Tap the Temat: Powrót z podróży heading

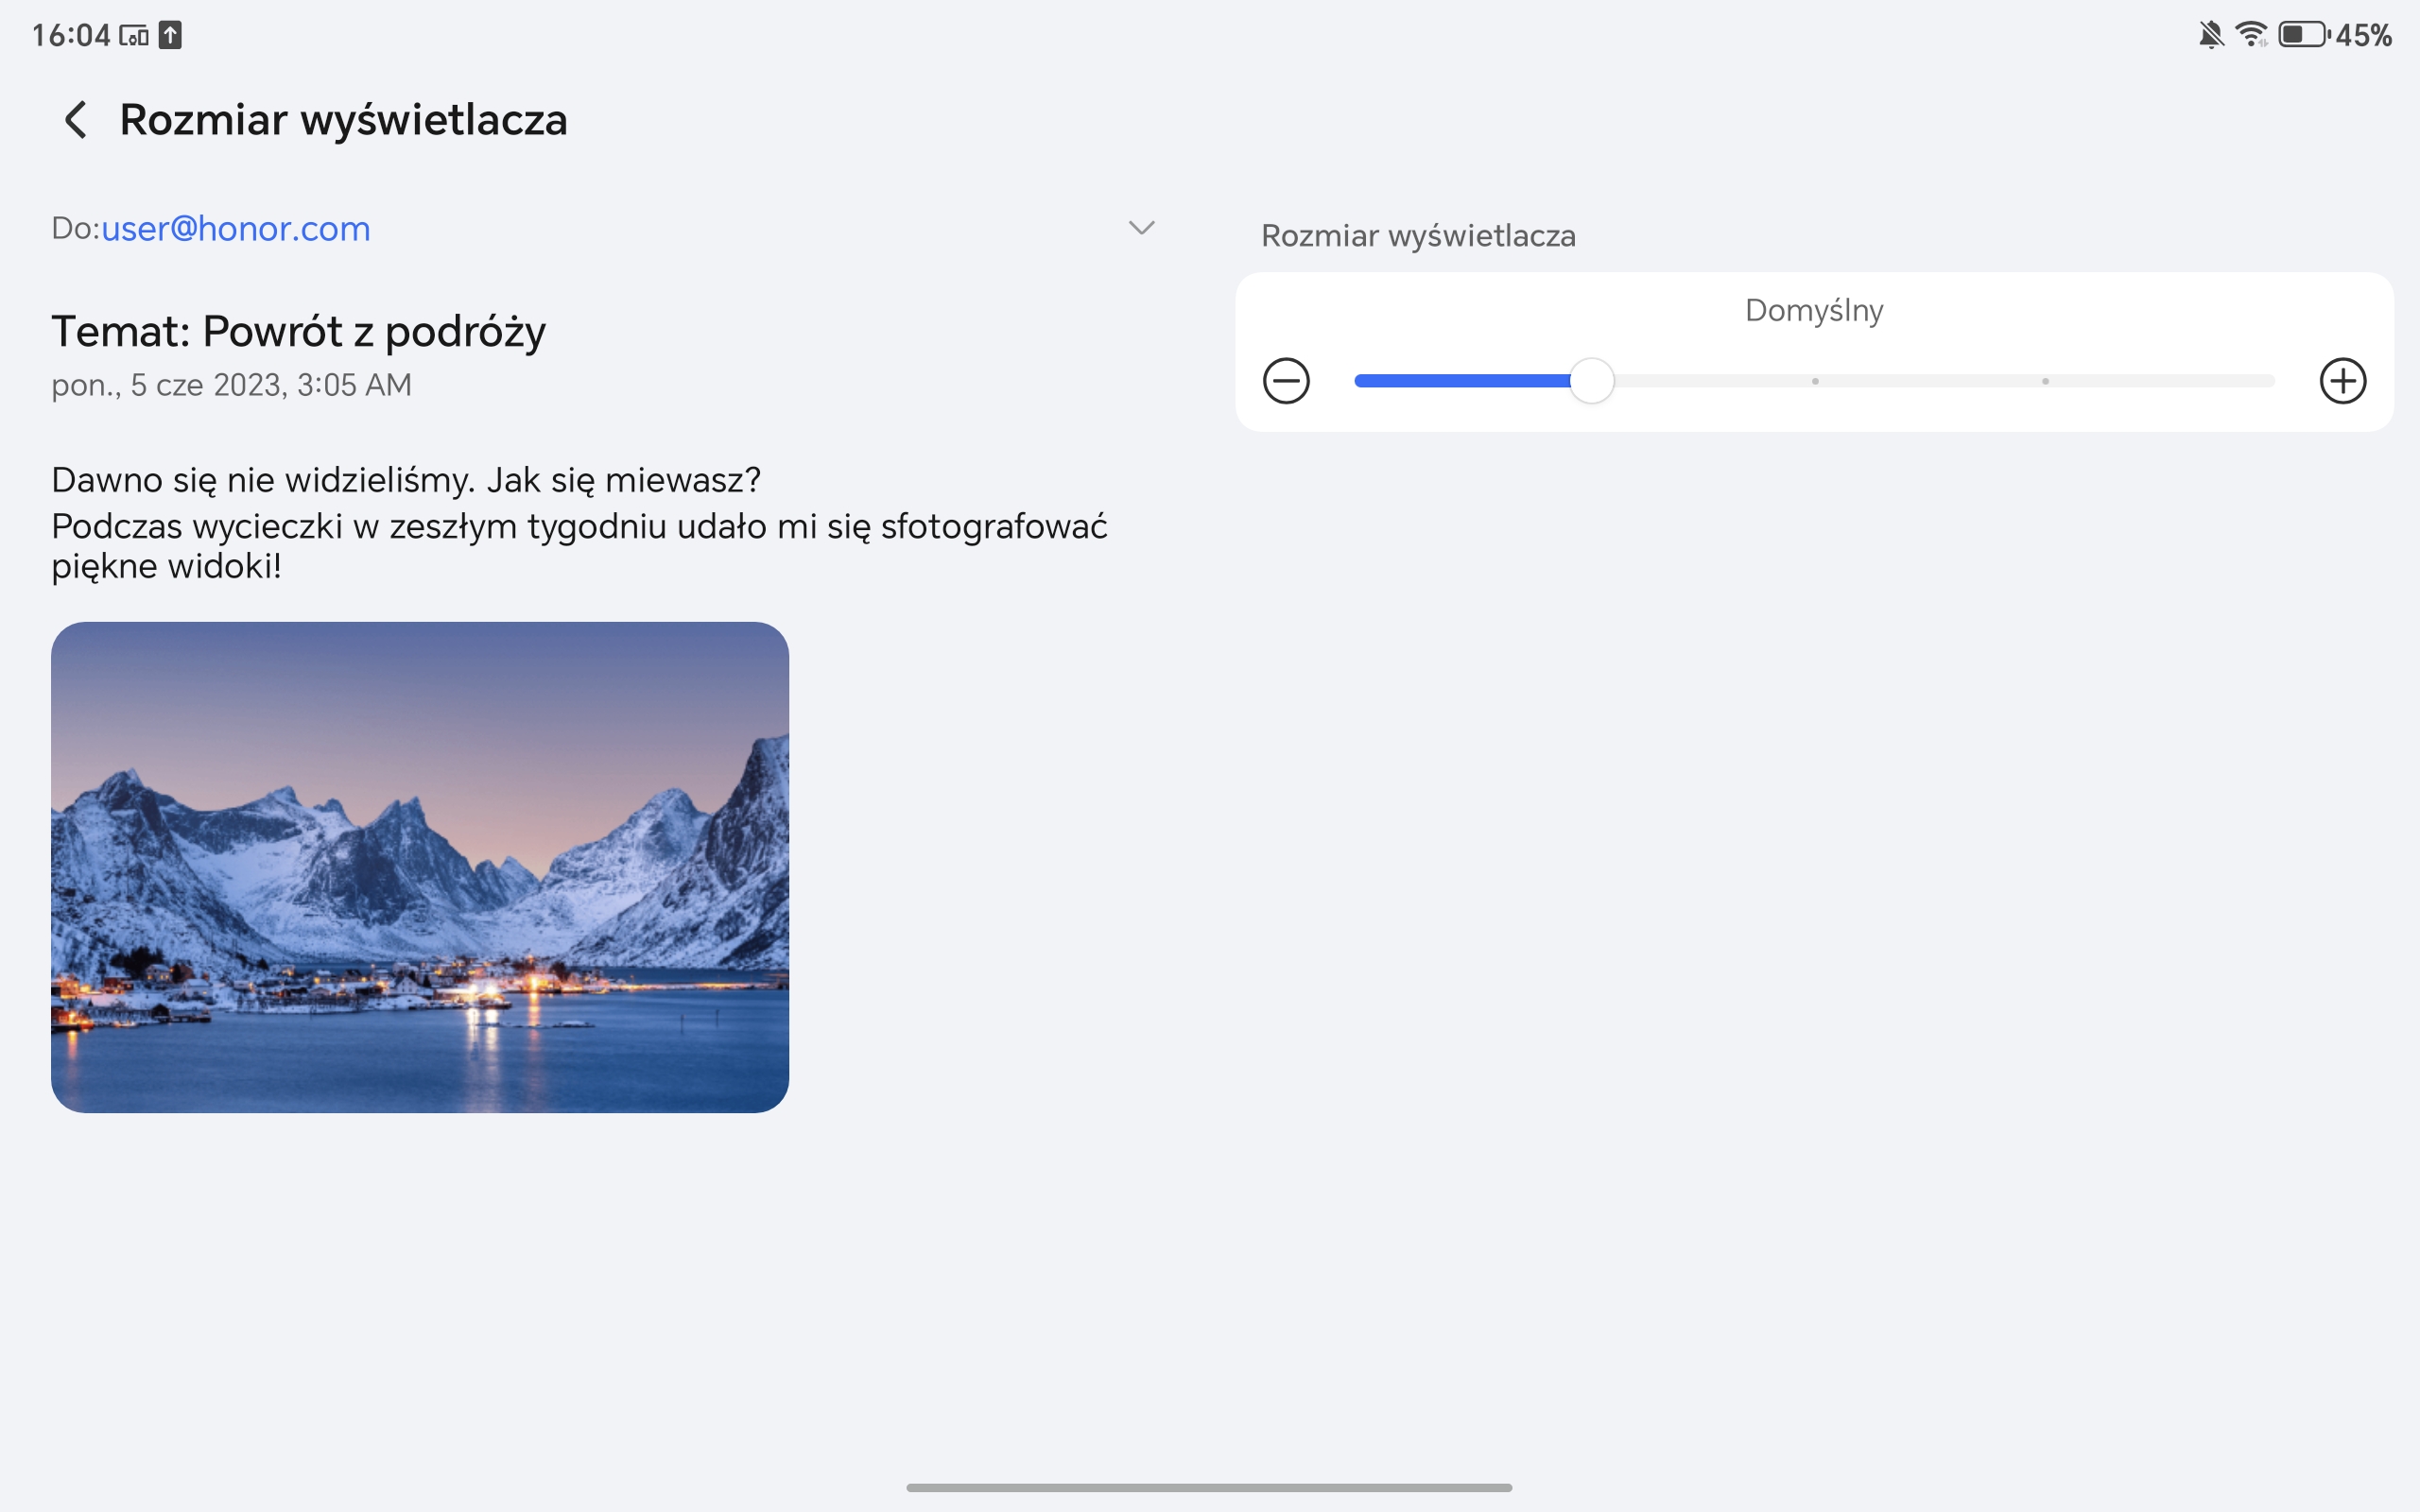pyautogui.click(x=298, y=331)
